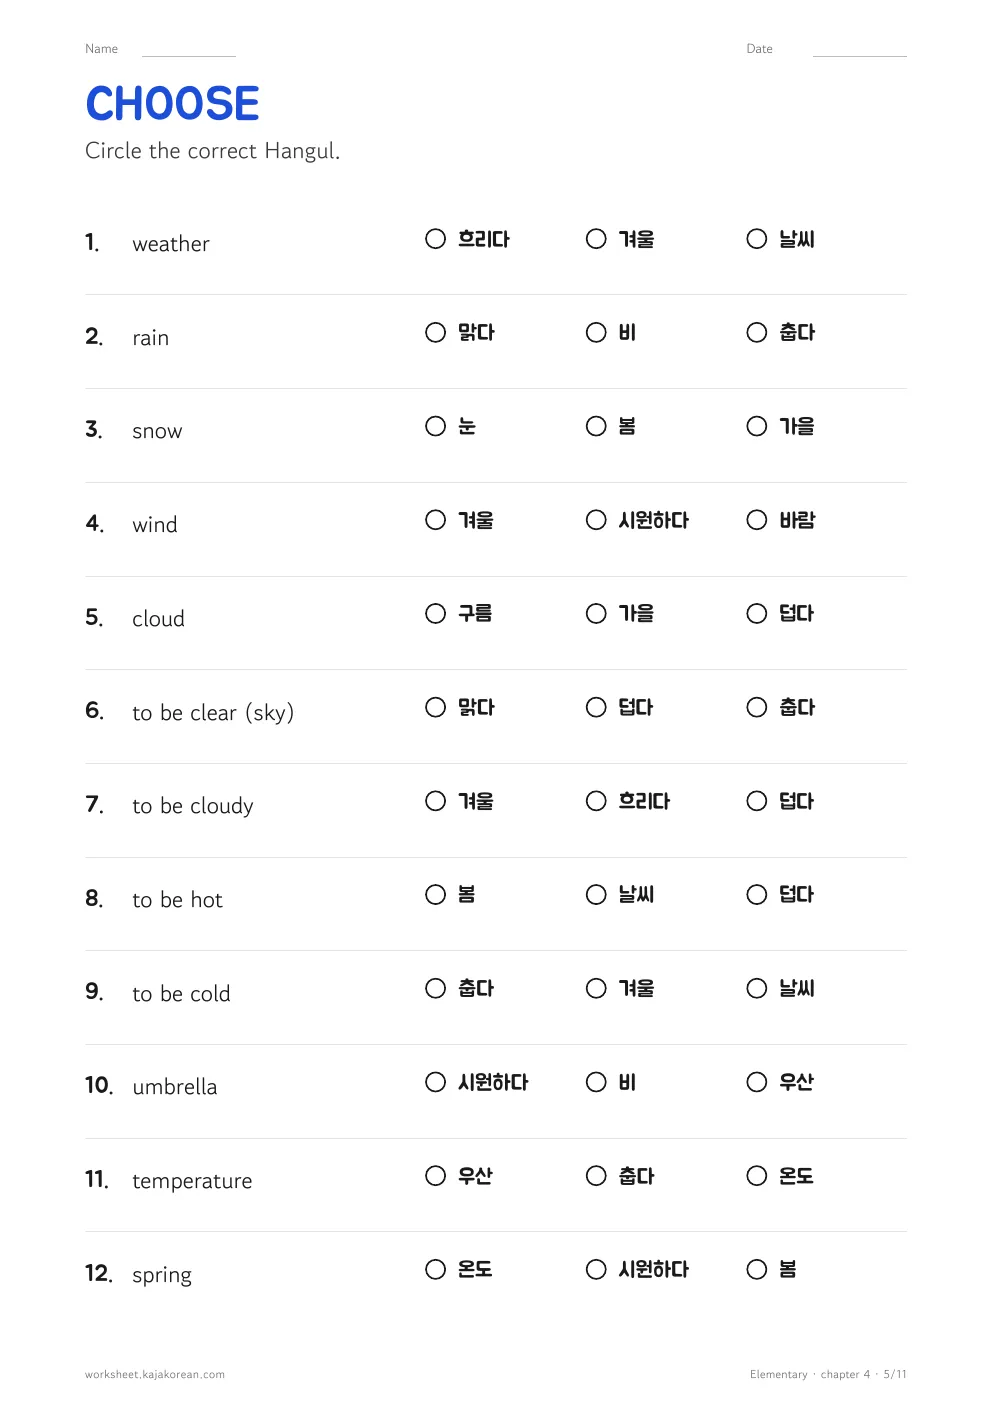The height and width of the screenshot is (1404, 993).
Task: Mark the 눈 circle for snow
Action: click(435, 426)
